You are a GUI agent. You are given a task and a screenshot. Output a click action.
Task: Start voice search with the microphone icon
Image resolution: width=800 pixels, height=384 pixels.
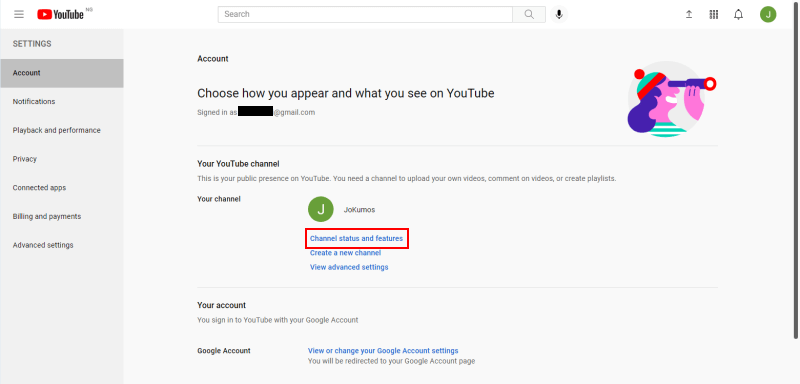click(x=559, y=14)
